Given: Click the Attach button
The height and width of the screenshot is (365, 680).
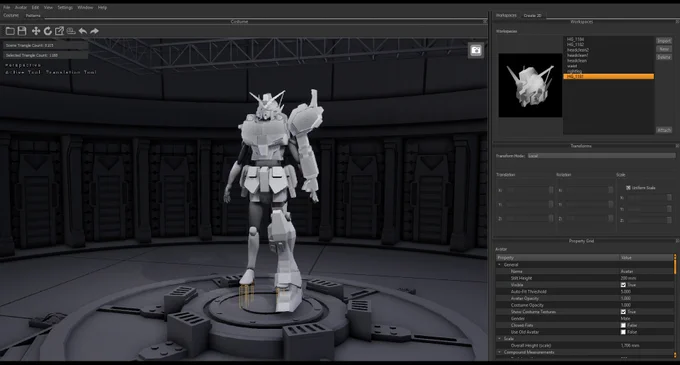Looking at the screenshot, I should point(664,130).
